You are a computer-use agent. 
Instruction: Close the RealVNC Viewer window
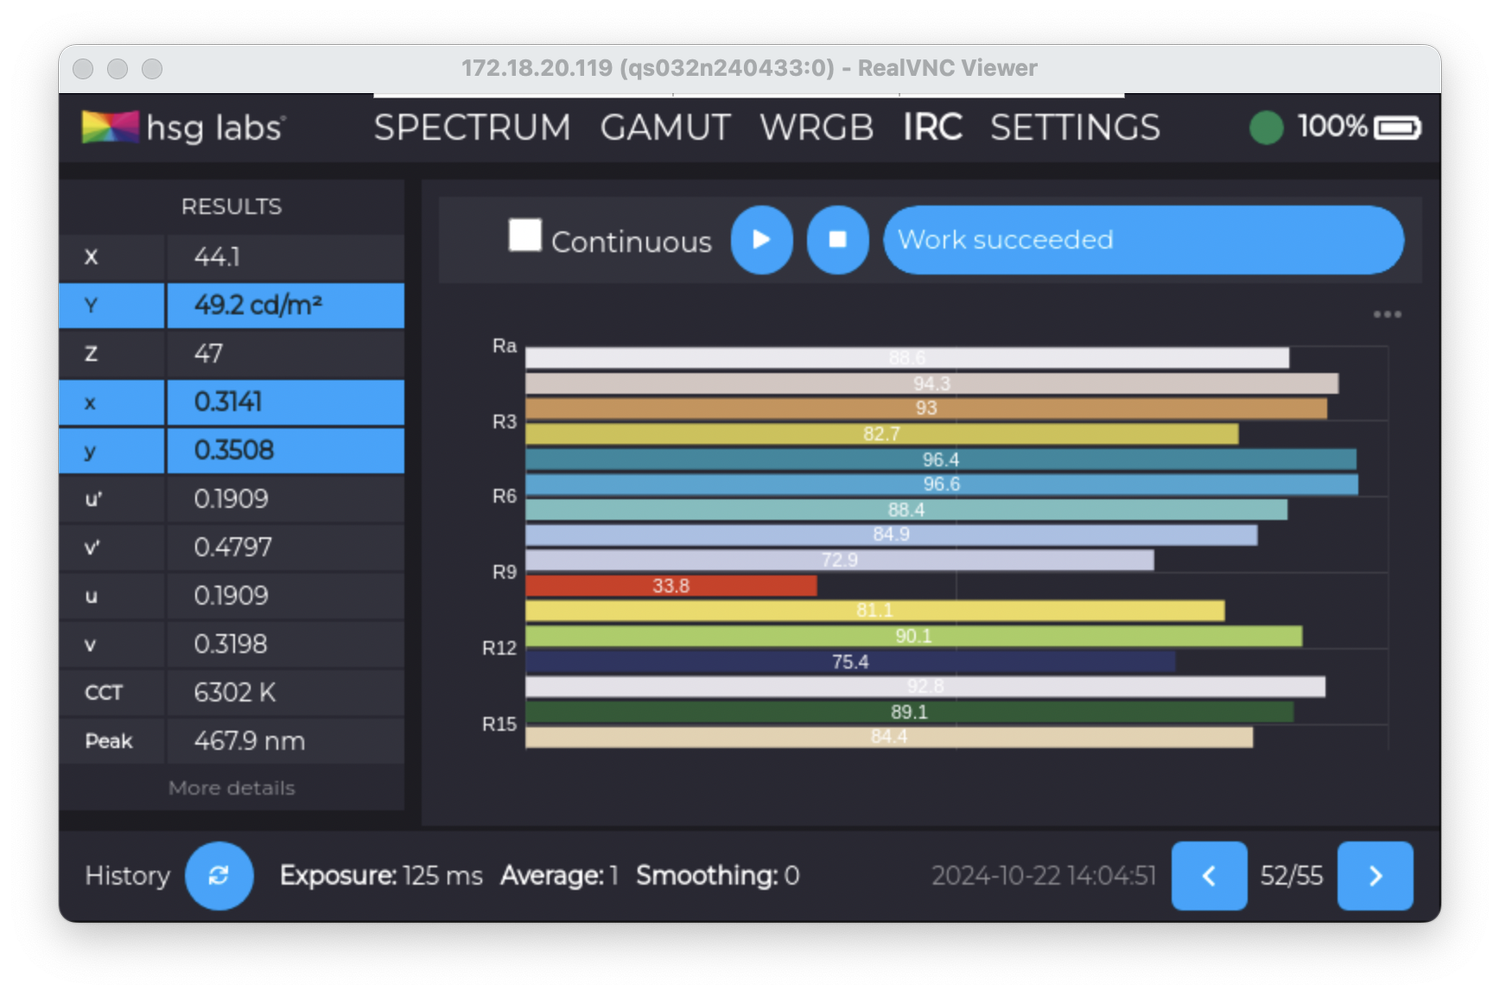click(x=84, y=69)
